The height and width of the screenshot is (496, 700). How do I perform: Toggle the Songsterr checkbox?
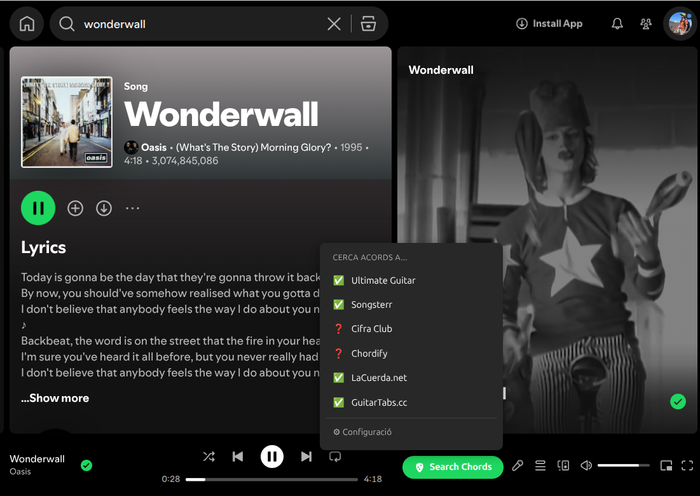coord(339,304)
